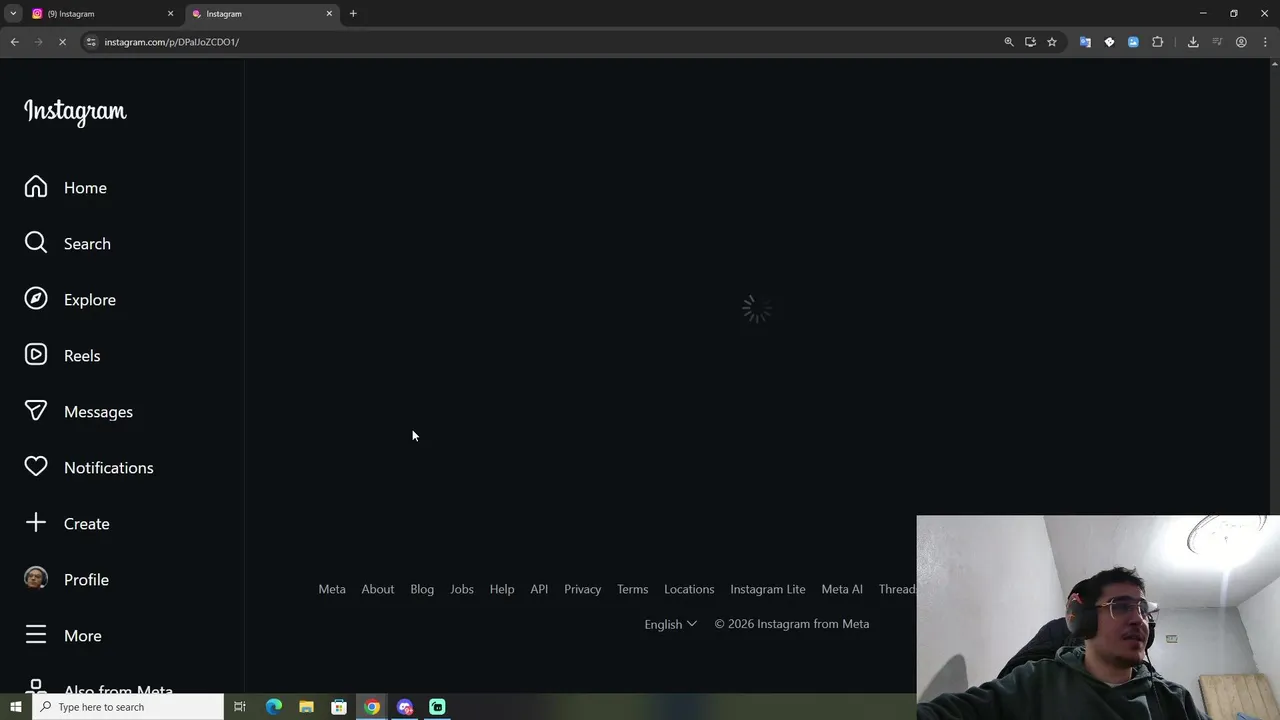Screen dimensions: 1280x720
Task: Click the instagram.com address bar URL
Action: [x=172, y=42]
